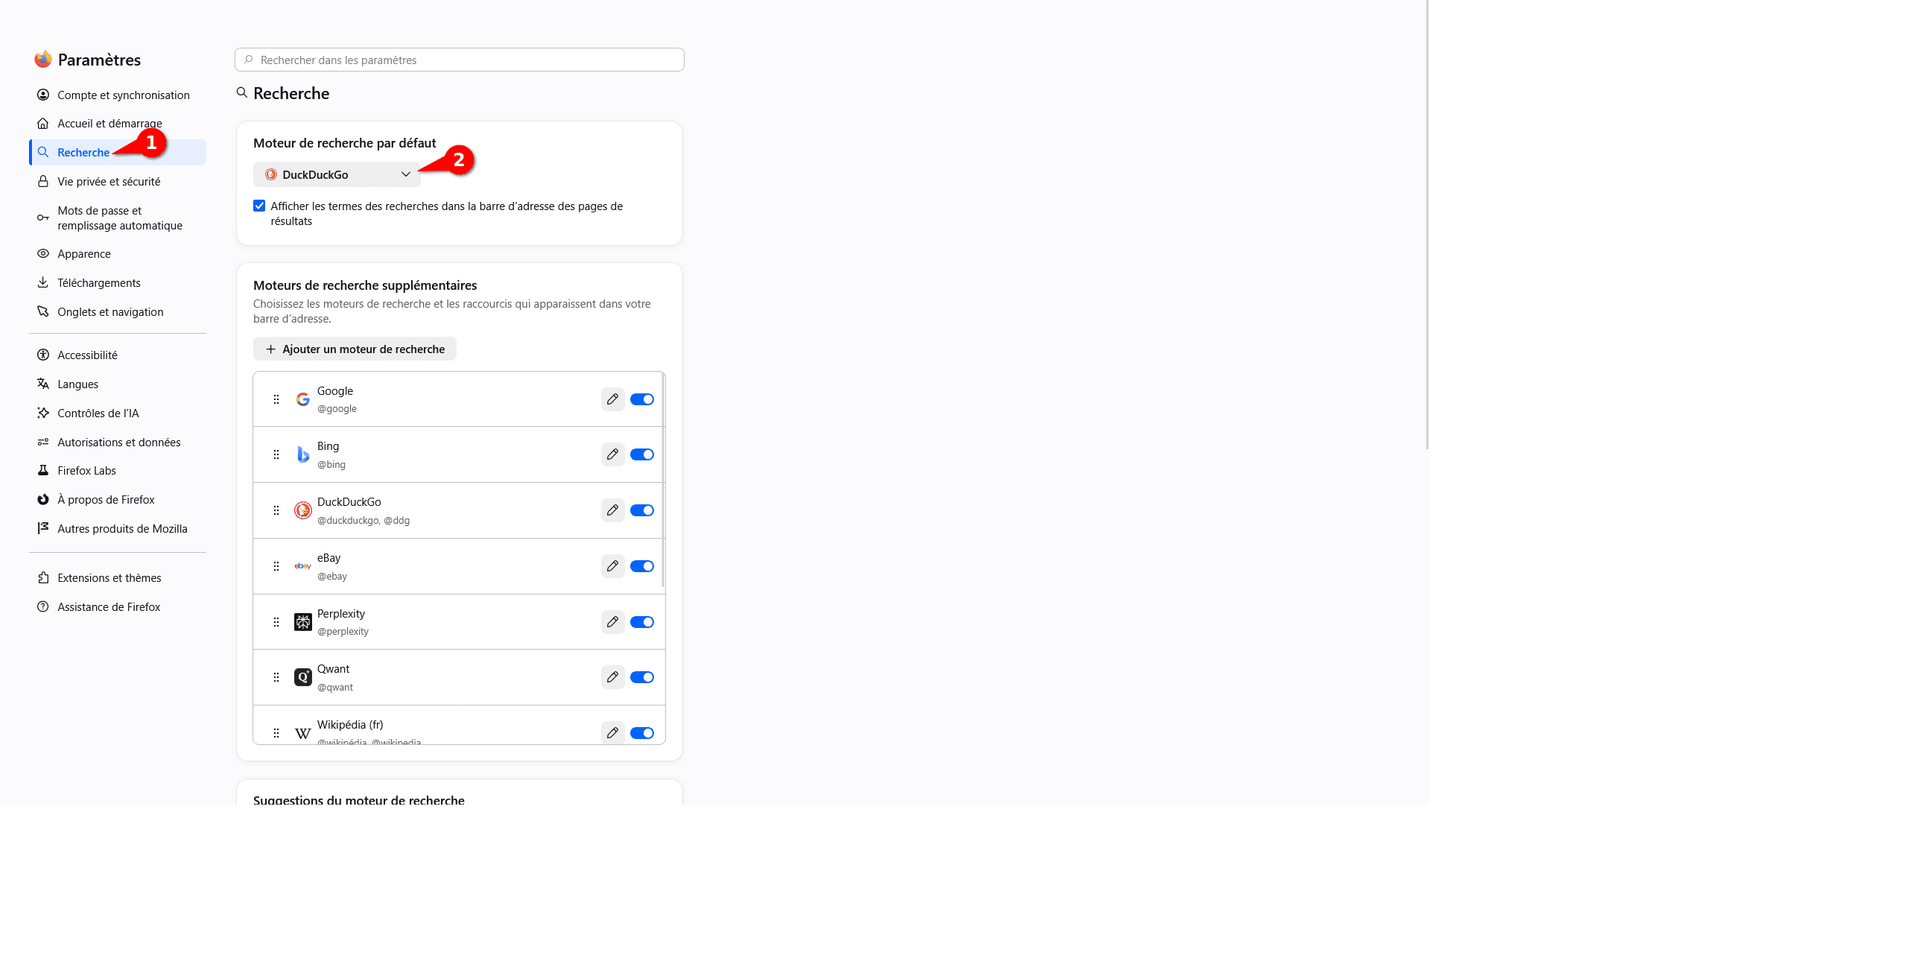Click the search engines list scrollbar
The width and height of the screenshot is (1920, 967).
(x=662, y=480)
